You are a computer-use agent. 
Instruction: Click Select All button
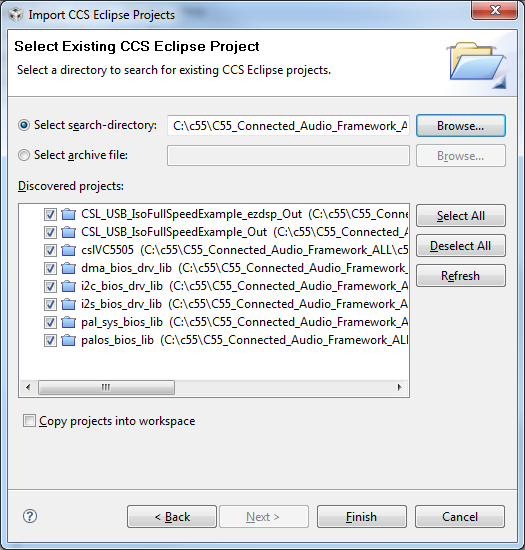[460, 216]
